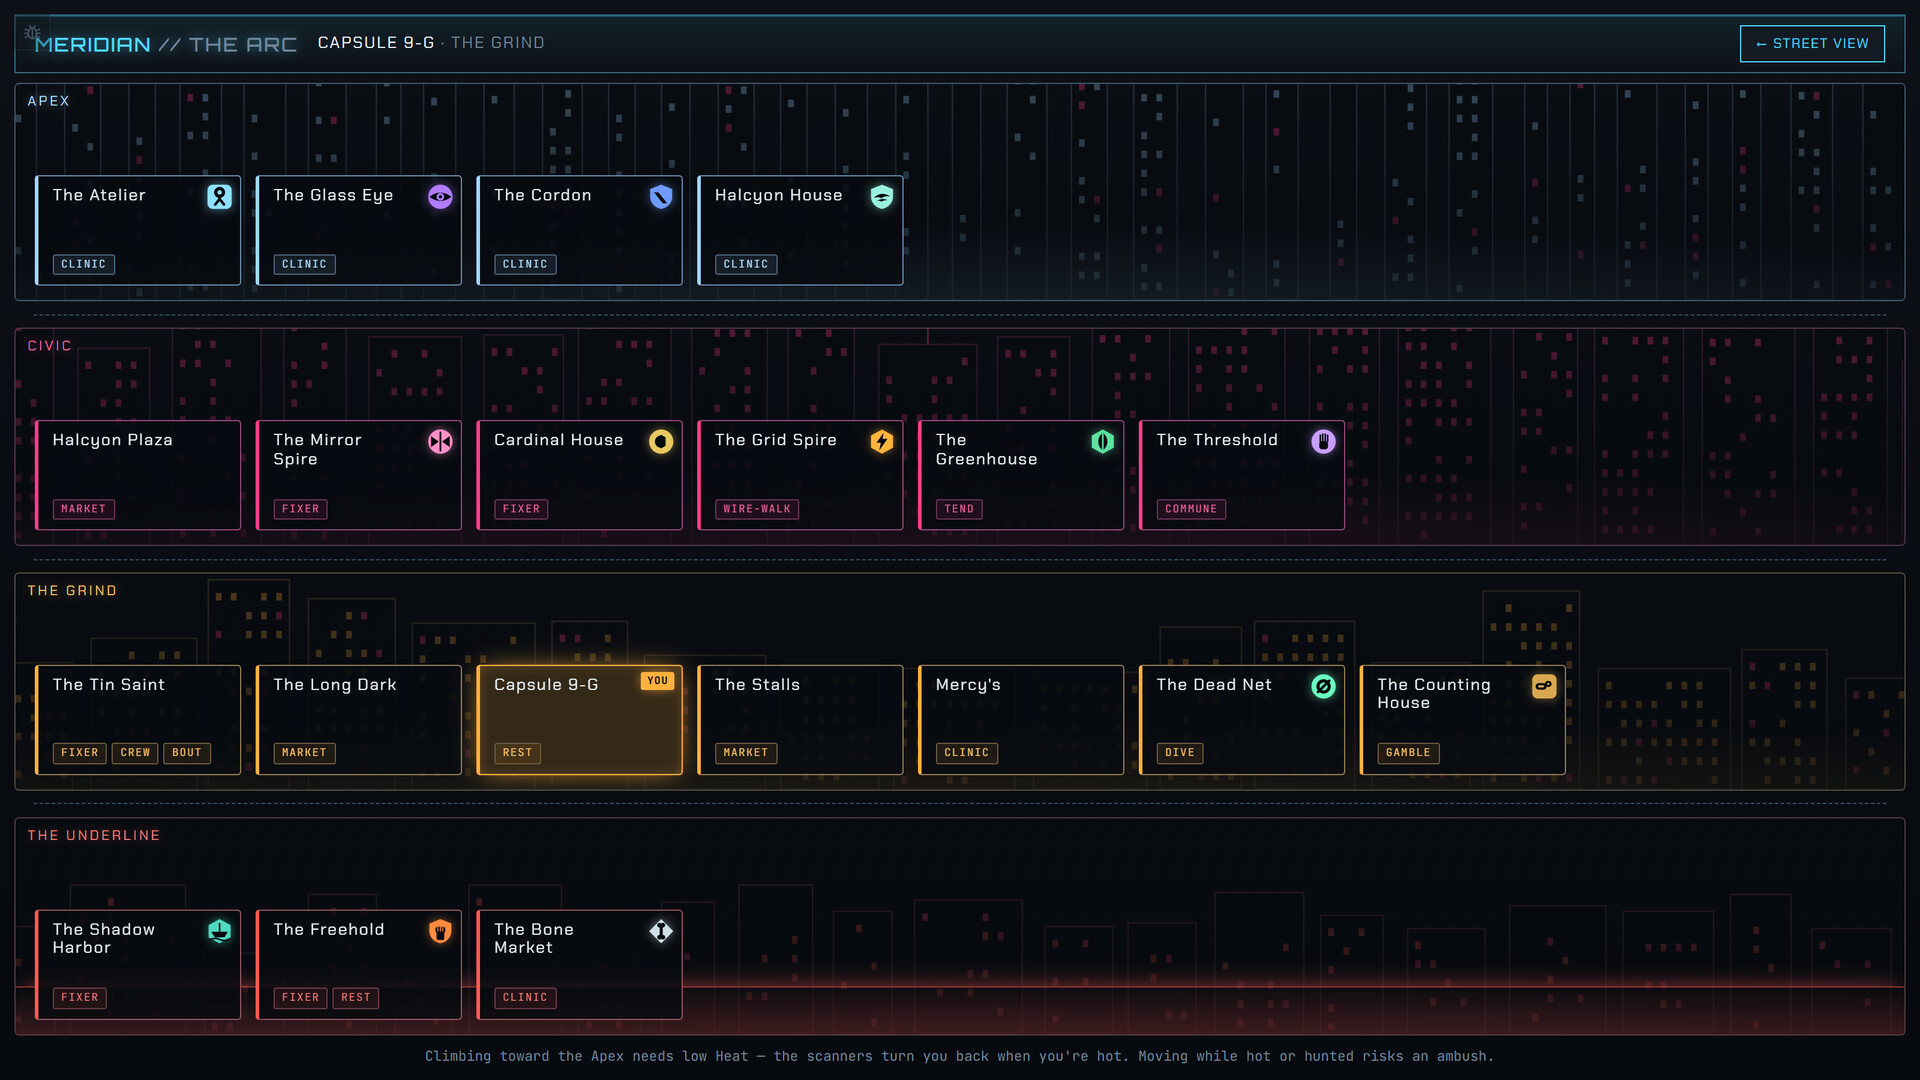The width and height of the screenshot is (1920, 1080).
Task: Click the Mirror Spire pink mirror icon
Action: tap(440, 442)
